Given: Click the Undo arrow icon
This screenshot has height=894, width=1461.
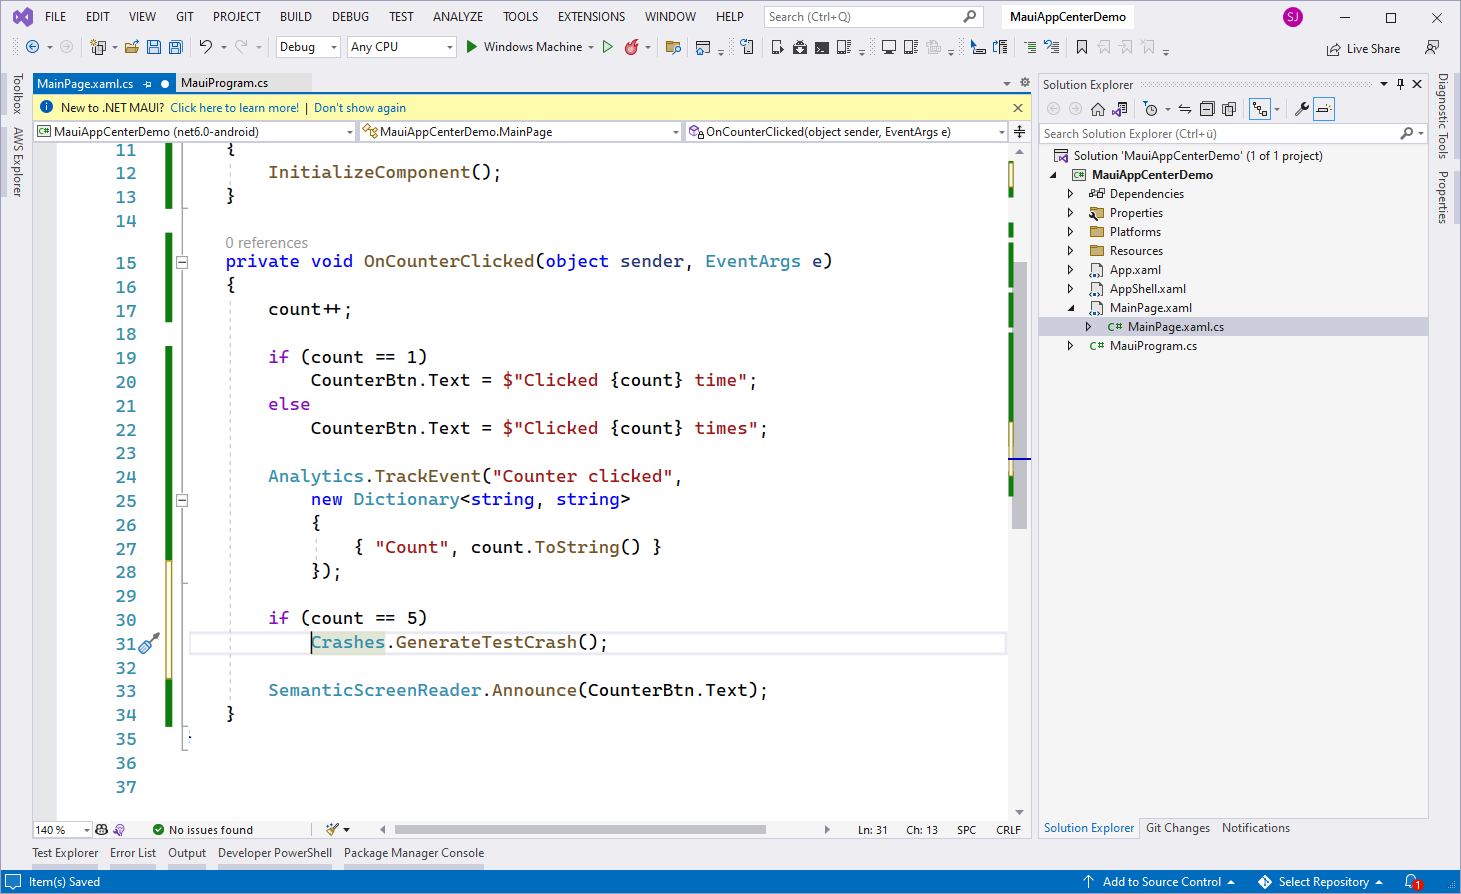Looking at the screenshot, I should click(206, 47).
